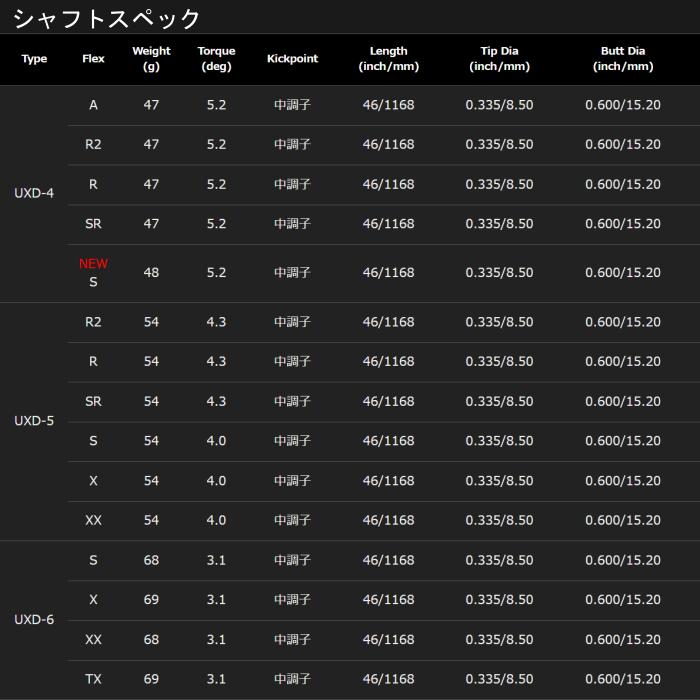Select the UXD-6 type cell

pos(34,619)
